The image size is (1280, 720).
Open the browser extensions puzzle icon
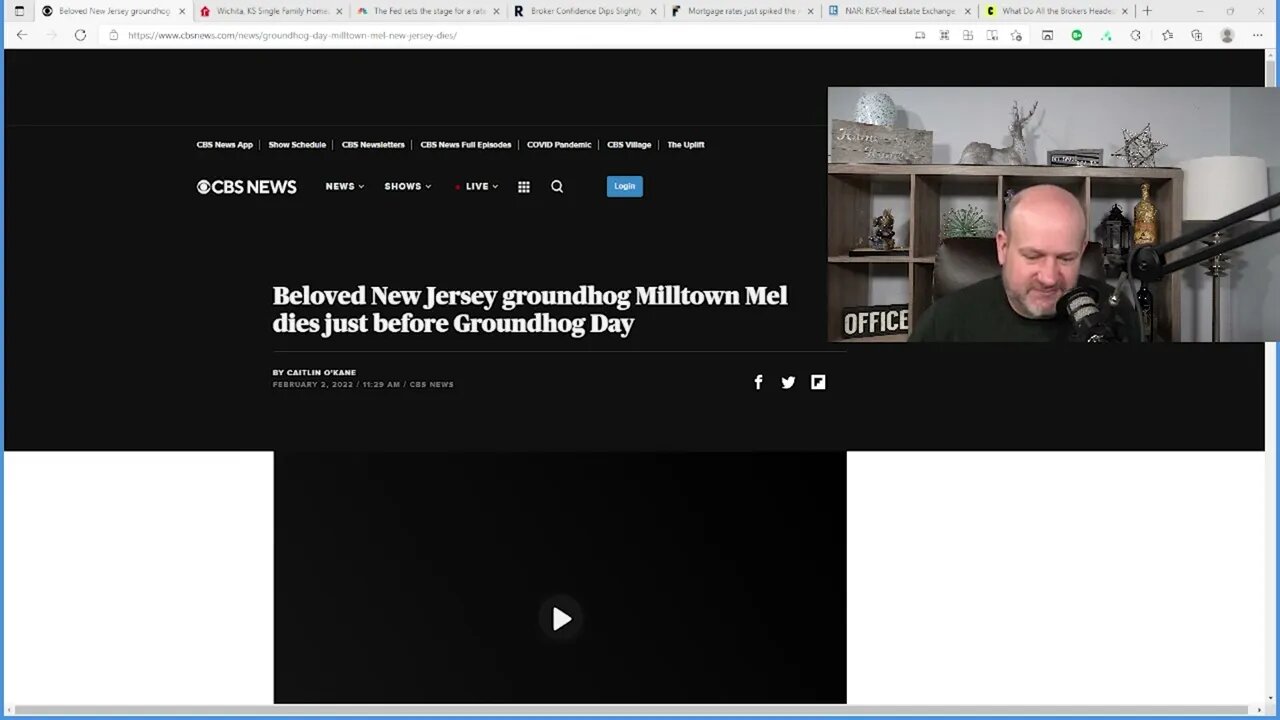tap(1135, 35)
